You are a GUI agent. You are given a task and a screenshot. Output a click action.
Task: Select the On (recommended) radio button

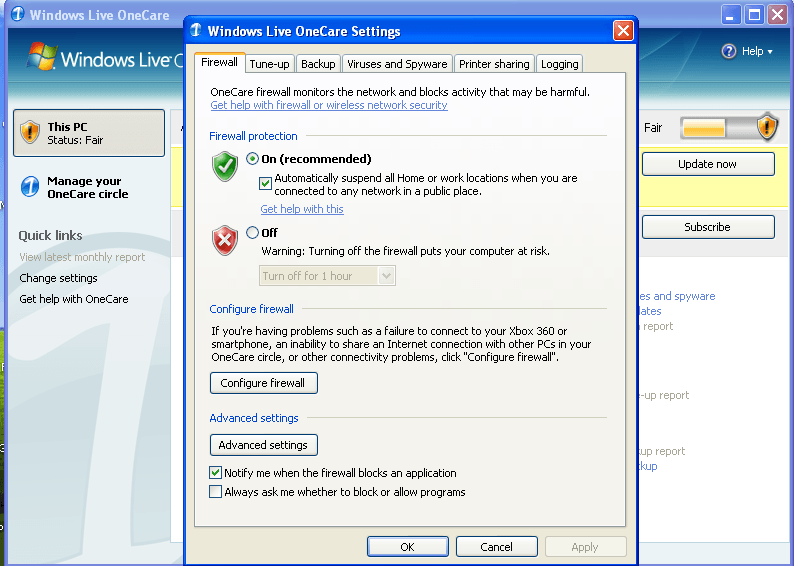[252, 159]
